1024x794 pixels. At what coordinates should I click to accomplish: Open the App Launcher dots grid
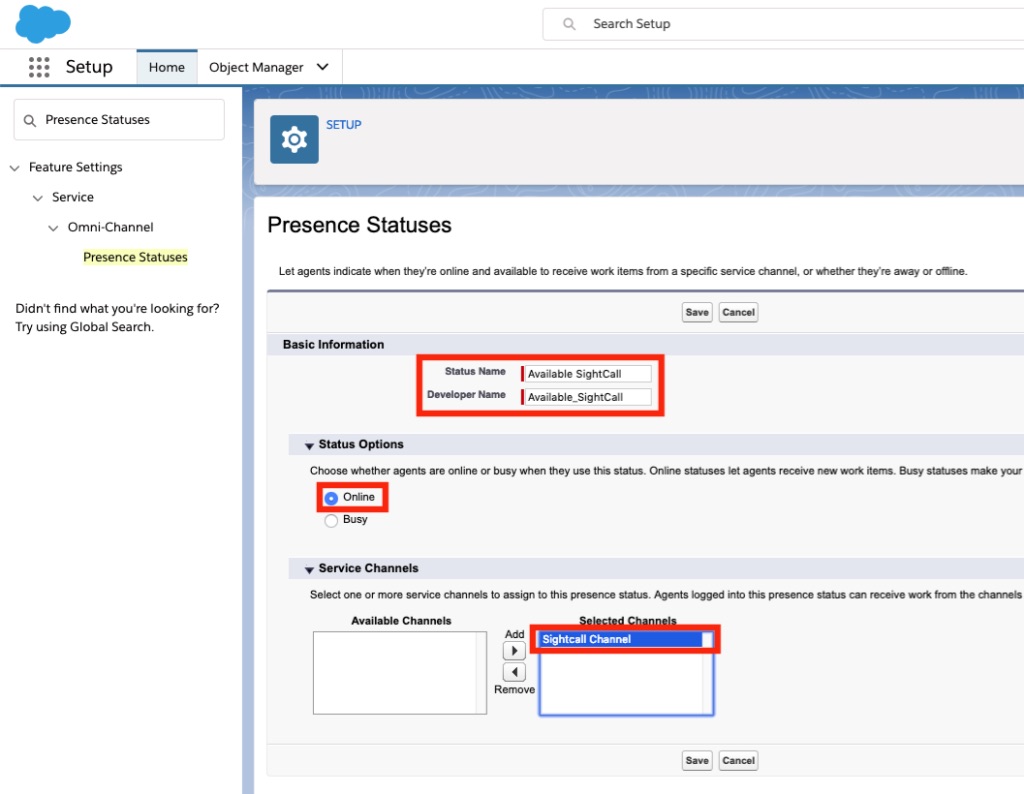[x=39, y=67]
